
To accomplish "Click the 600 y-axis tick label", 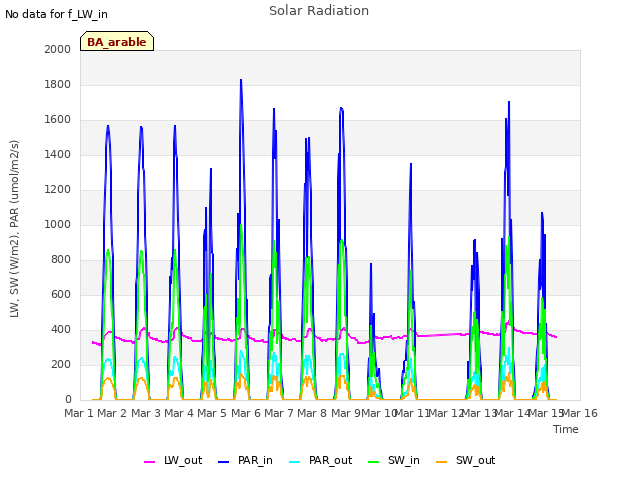I will (x=61, y=295).
